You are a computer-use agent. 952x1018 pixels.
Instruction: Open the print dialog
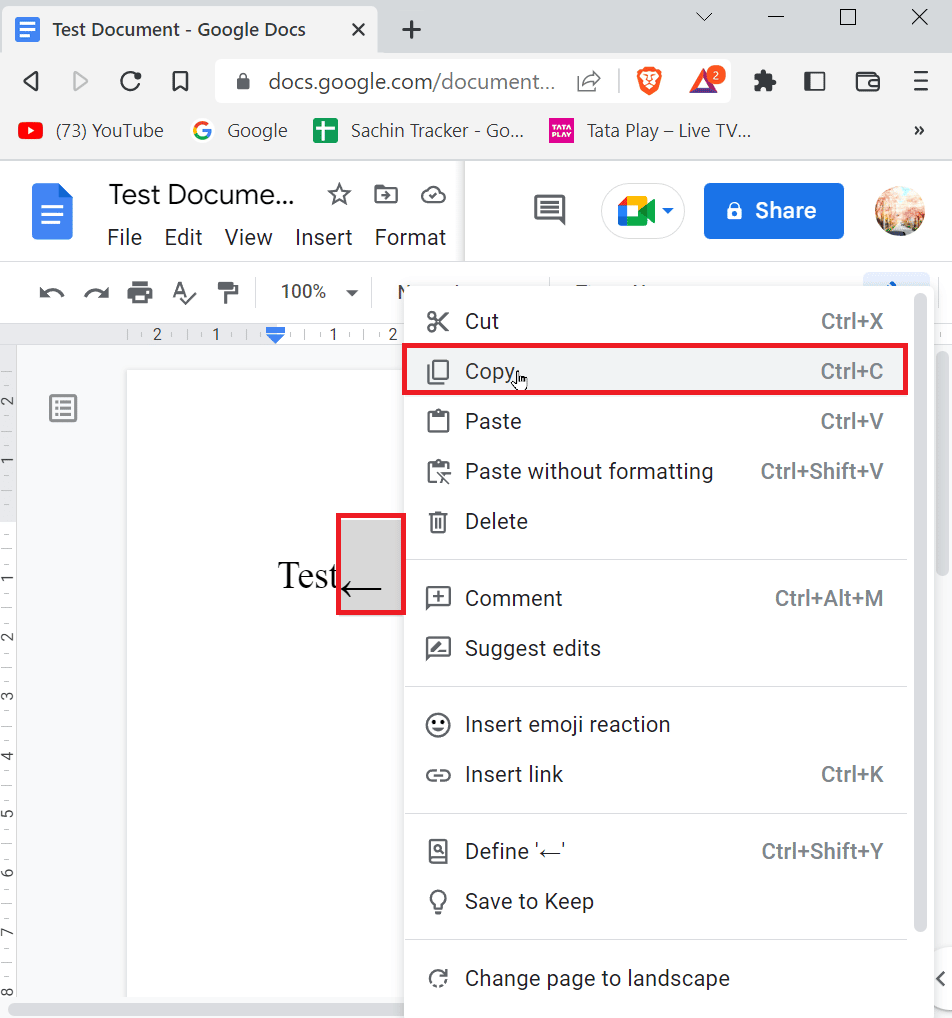(x=140, y=292)
